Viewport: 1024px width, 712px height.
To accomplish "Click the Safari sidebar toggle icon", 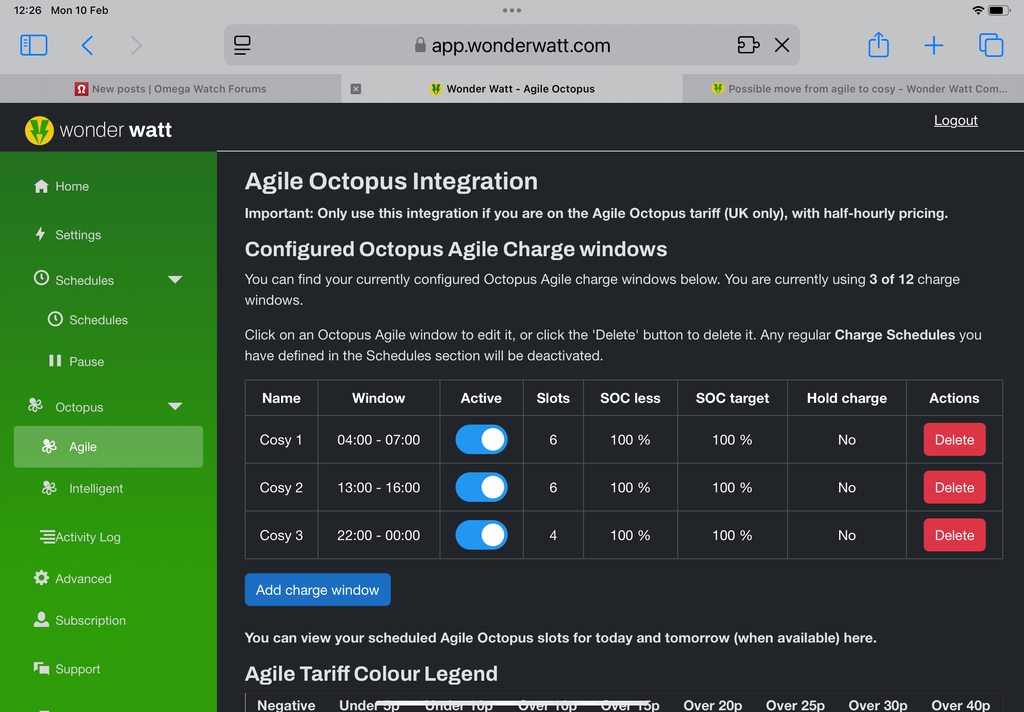I will (34, 45).
